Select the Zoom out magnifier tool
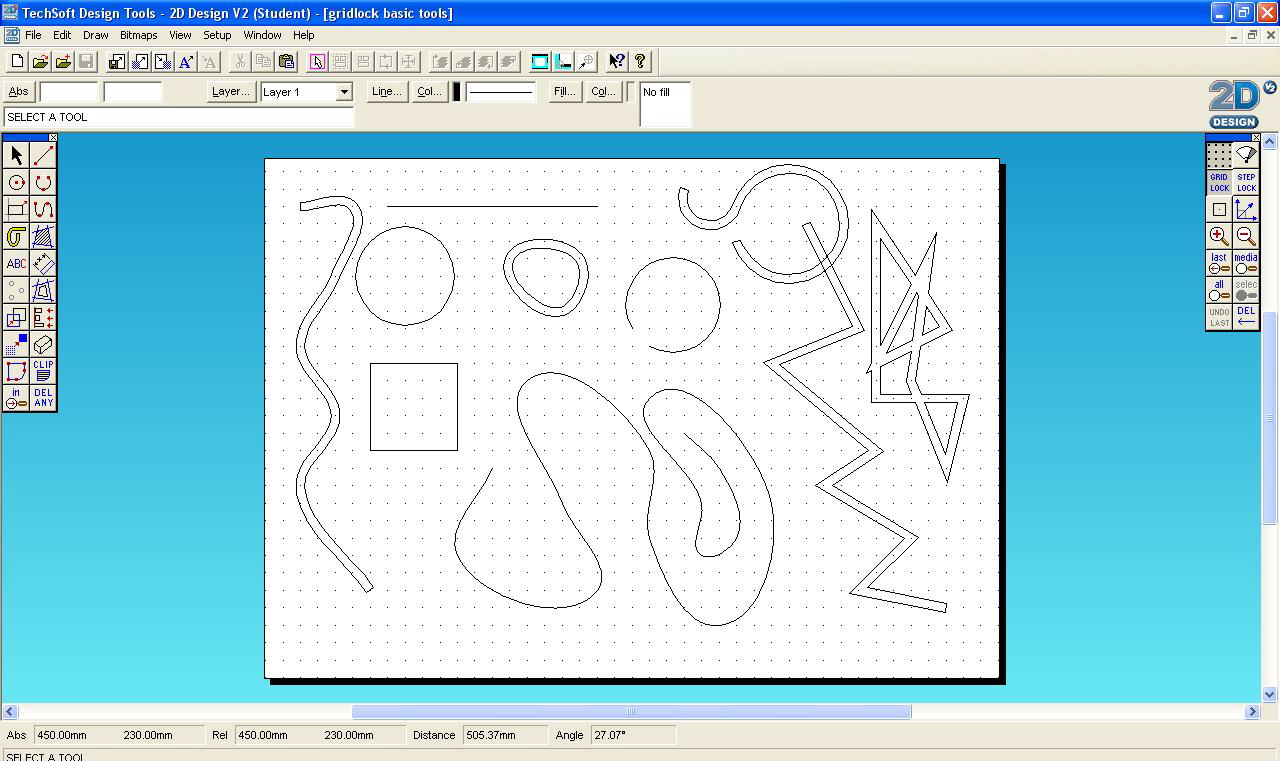Screen dimensions: 1280x761 tap(1246, 237)
